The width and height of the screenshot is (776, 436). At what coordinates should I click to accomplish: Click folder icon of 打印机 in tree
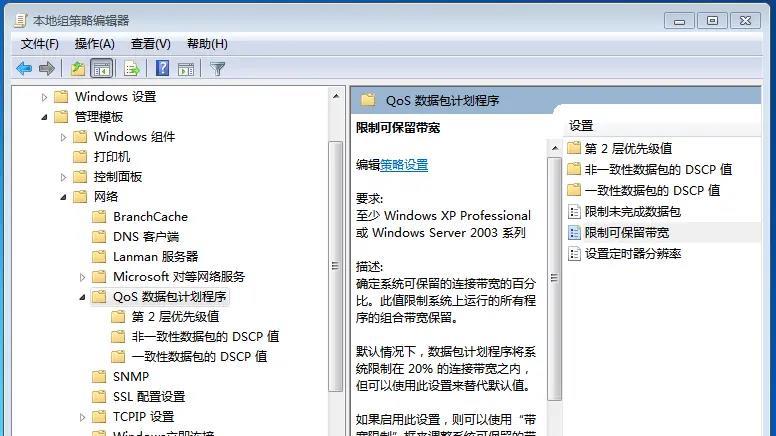click(80, 157)
